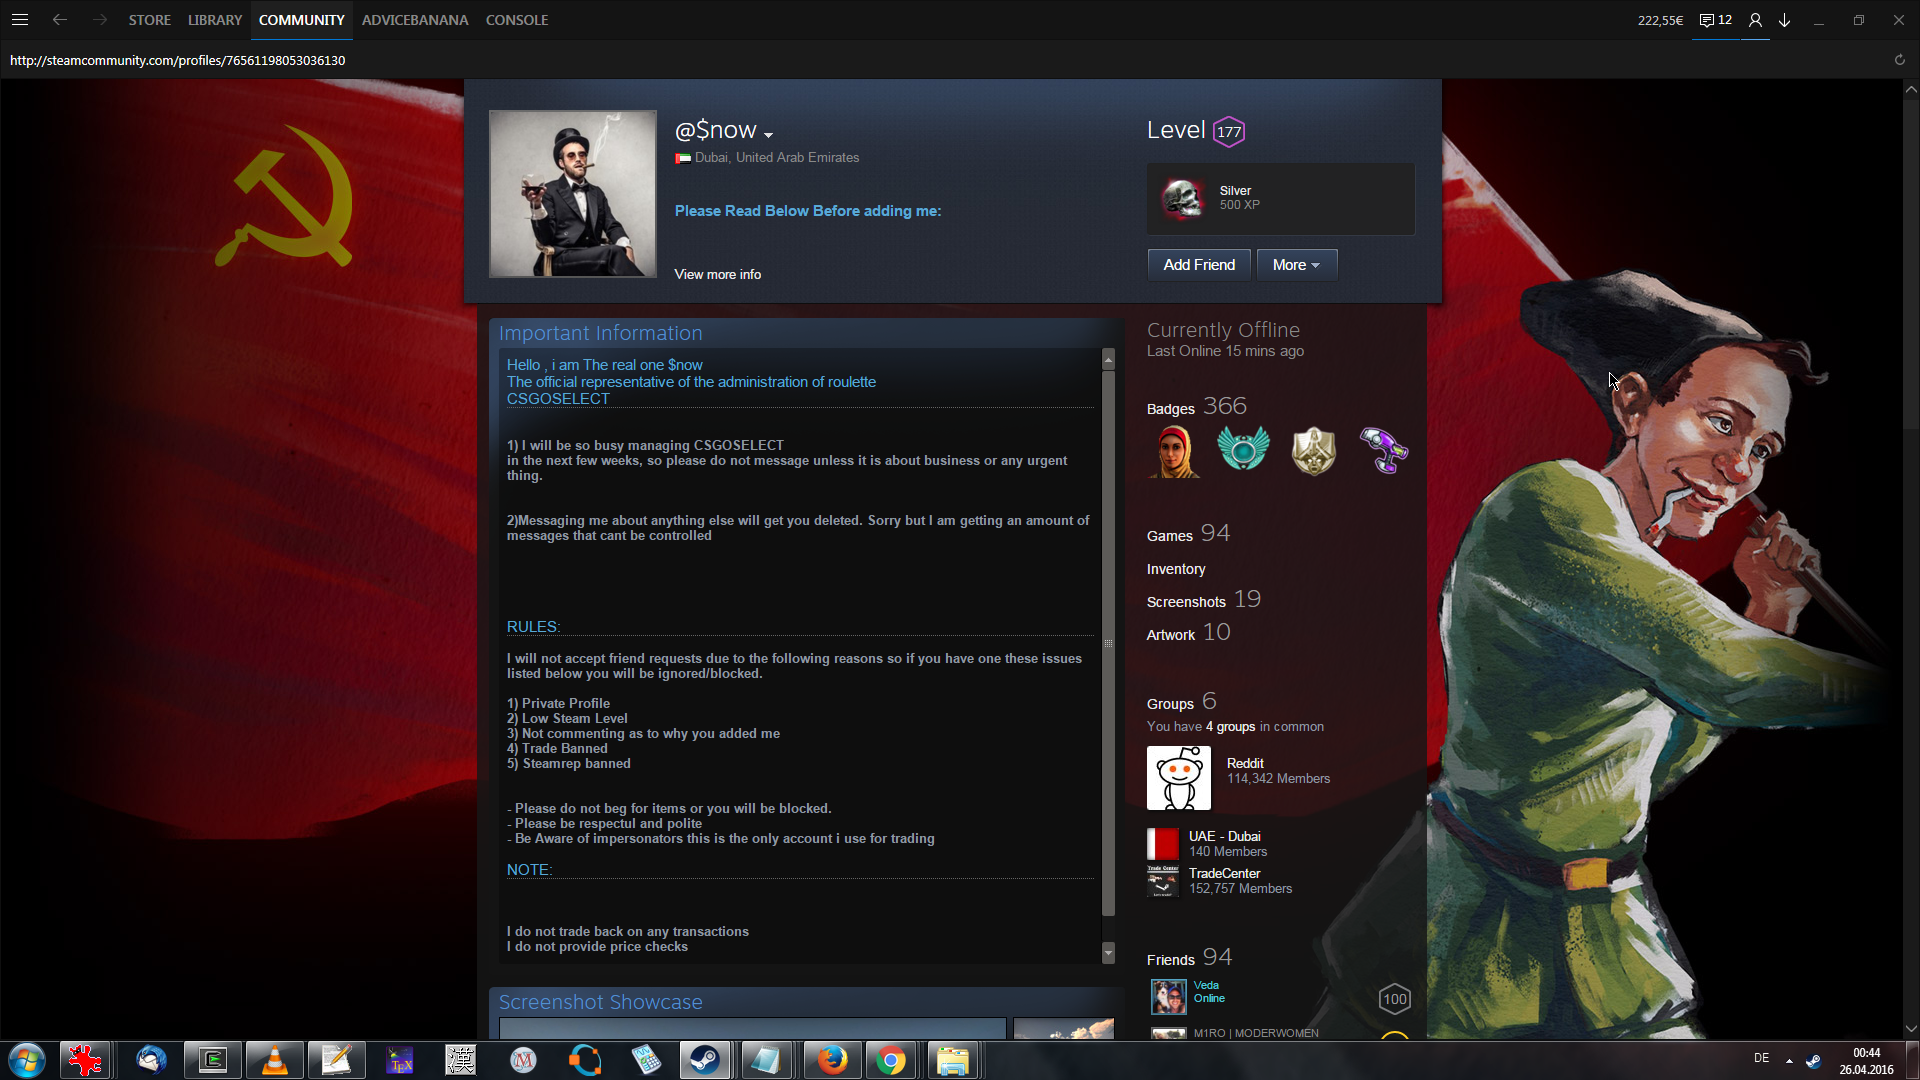Screen dimensions: 1920x1080
Task: Open the STORE menu
Action: coord(149,20)
